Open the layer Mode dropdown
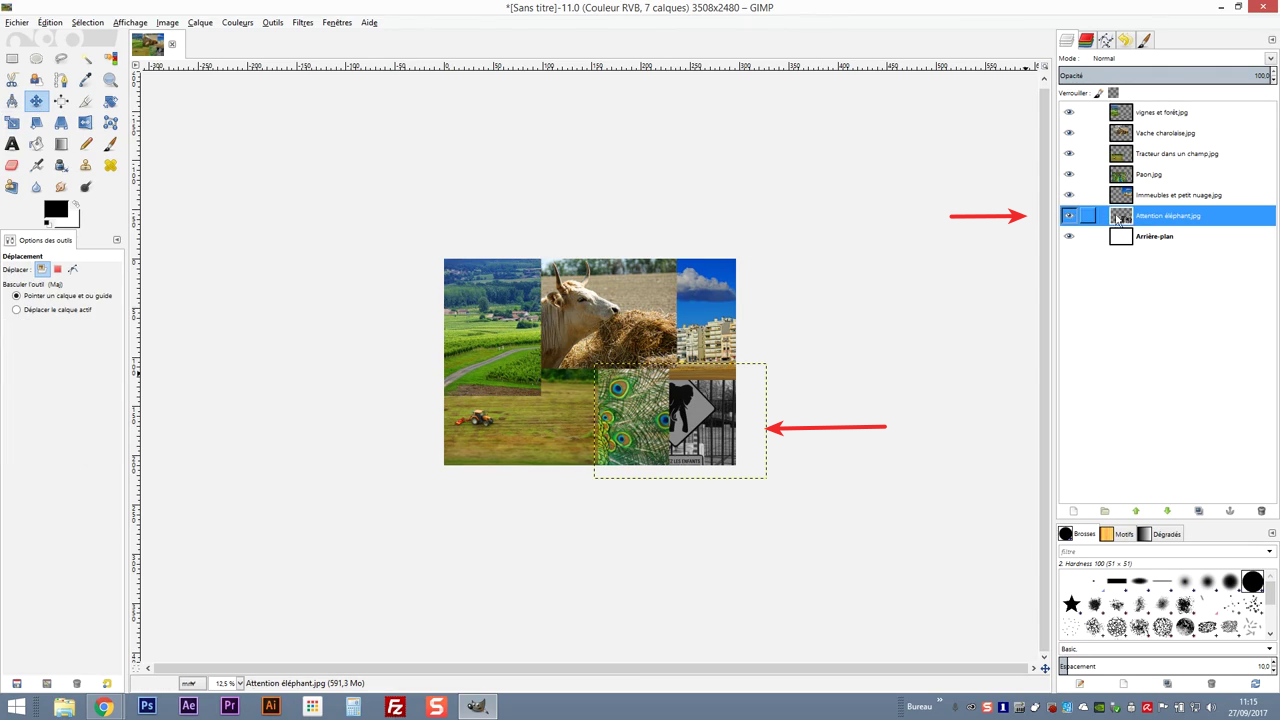This screenshot has height=720, width=1280. click(x=1183, y=58)
